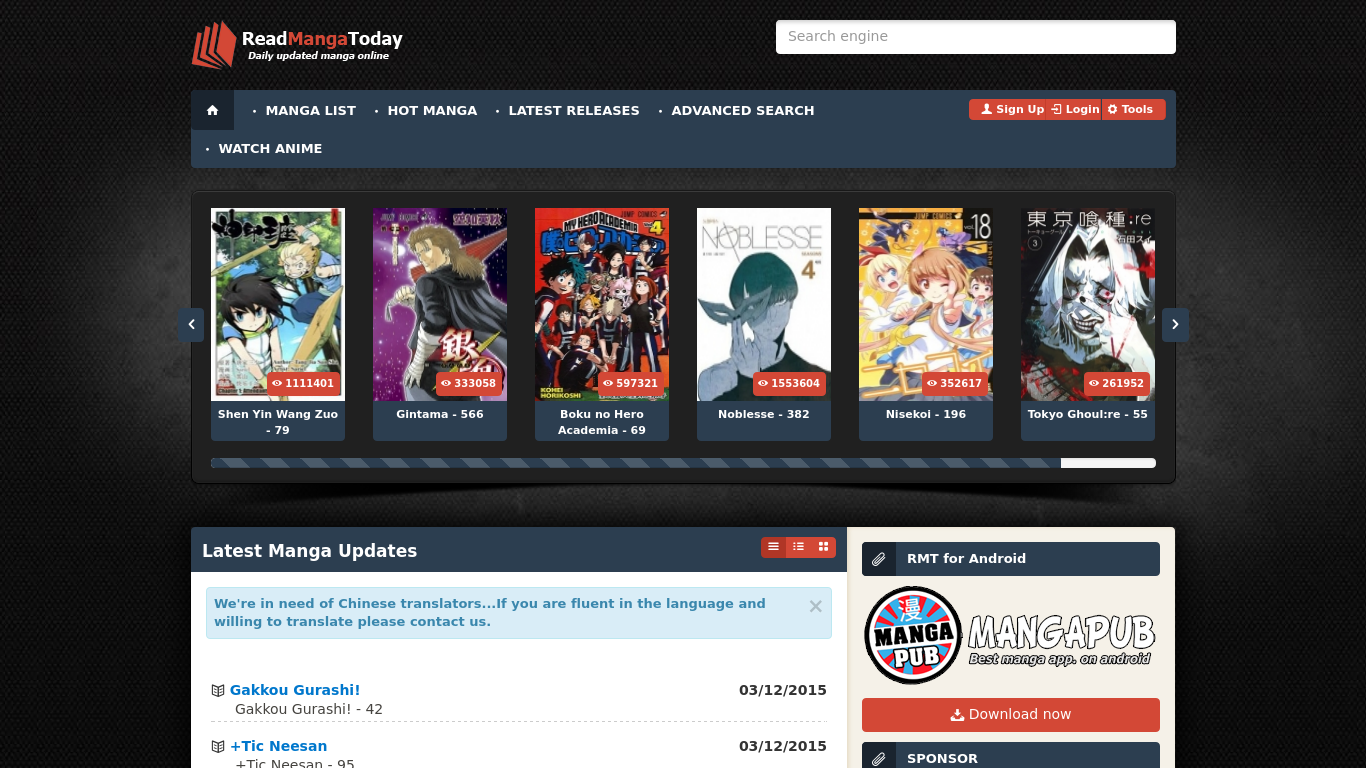Image resolution: width=1366 pixels, height=768 pixels.
Task: Open Boku no Hero Academia cover
Action: click(x=602, y=304)
